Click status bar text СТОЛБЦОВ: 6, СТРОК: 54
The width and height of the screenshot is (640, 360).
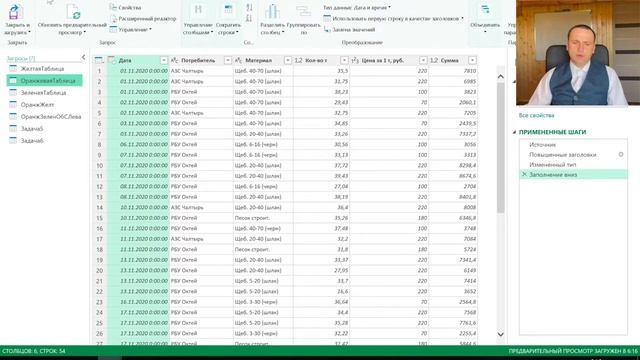tap(33, 351)
